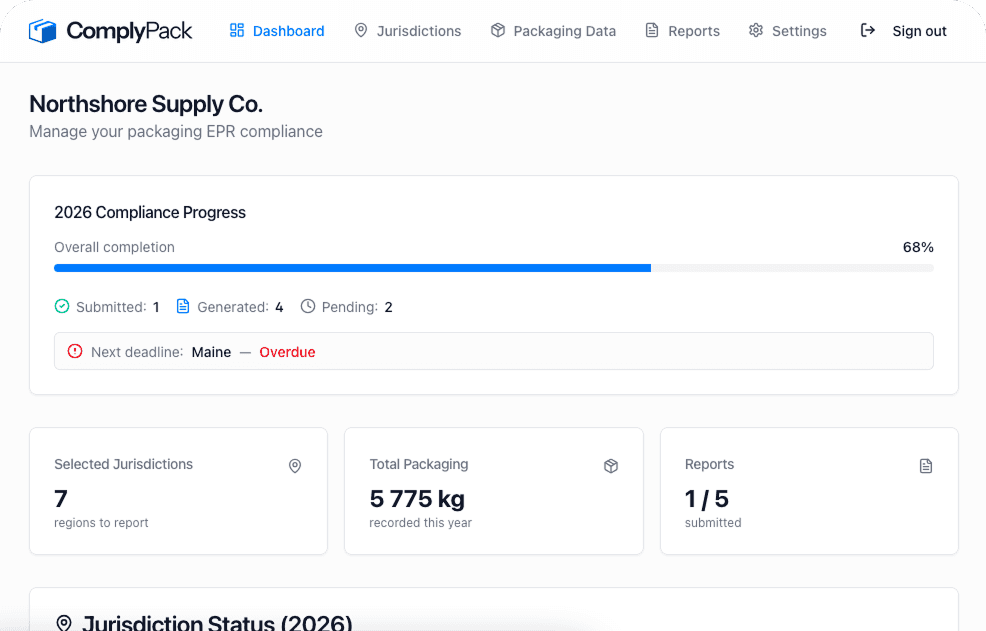Click the location pin on Selected Jurisdictions card
The height and width of the screenshot is (631, 986).
(x=295, y=466)
